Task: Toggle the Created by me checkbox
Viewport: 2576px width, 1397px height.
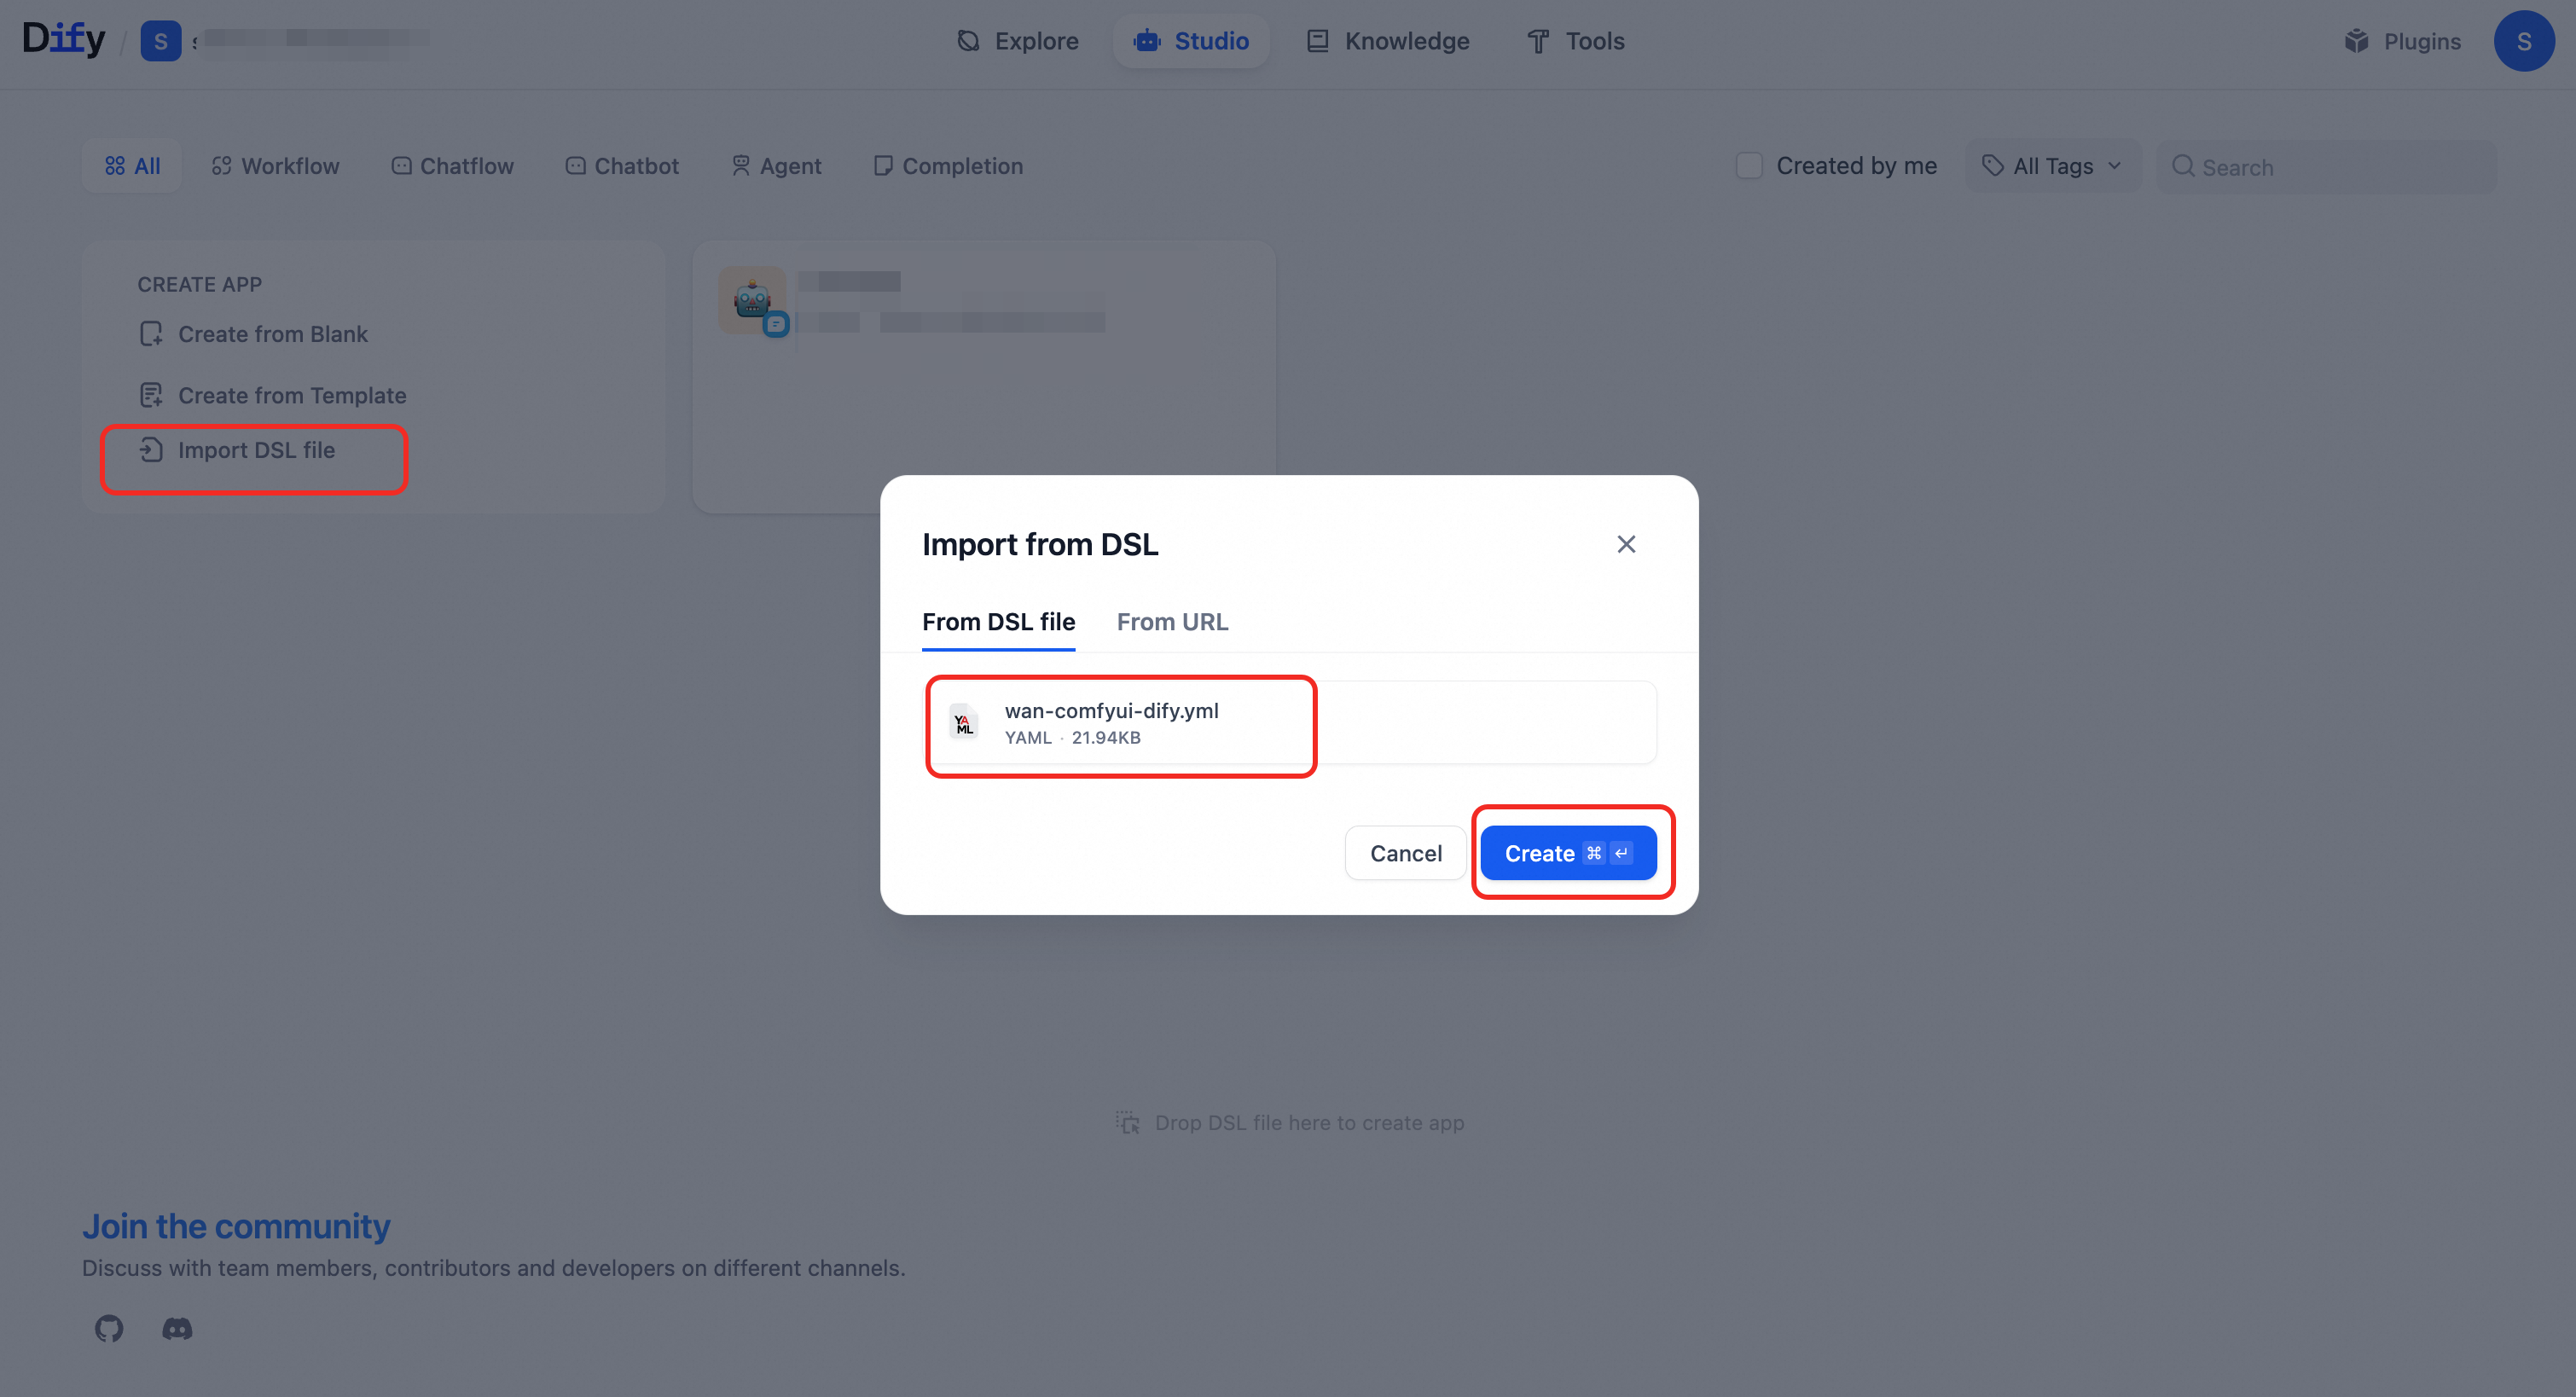Action: pos(1748,166)
